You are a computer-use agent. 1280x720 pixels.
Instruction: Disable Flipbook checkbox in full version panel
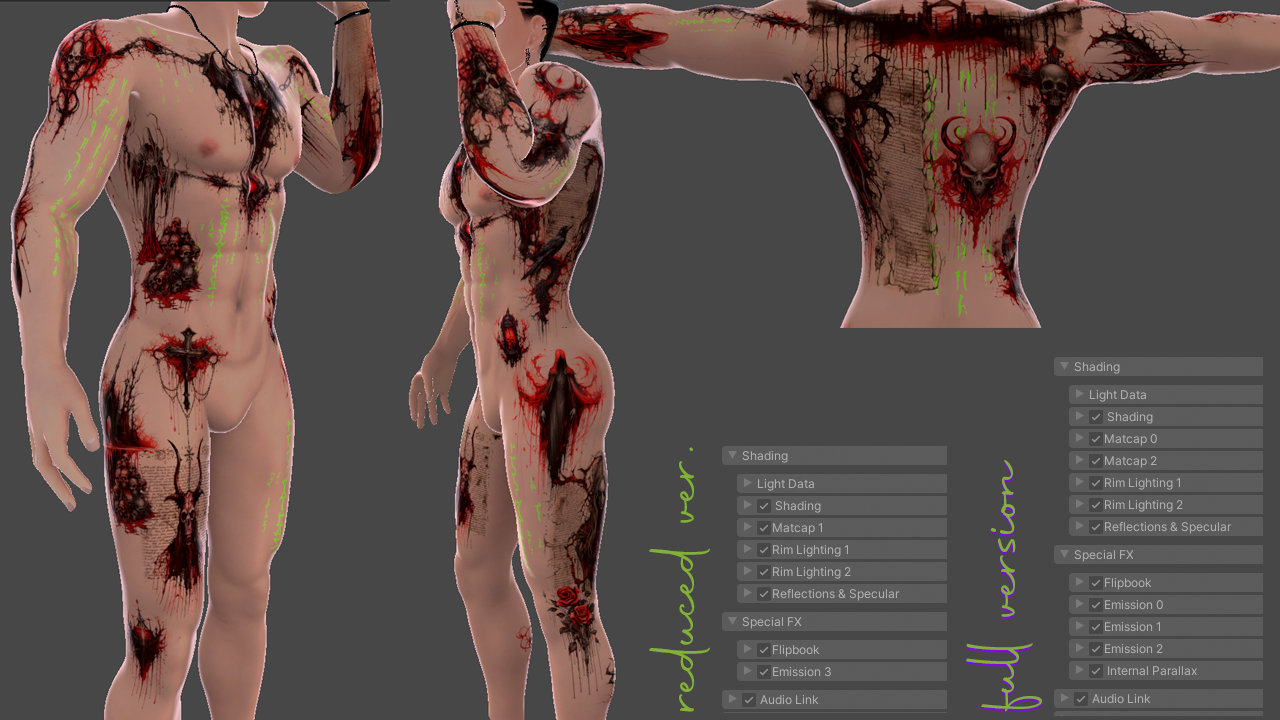click(1096, 583)
